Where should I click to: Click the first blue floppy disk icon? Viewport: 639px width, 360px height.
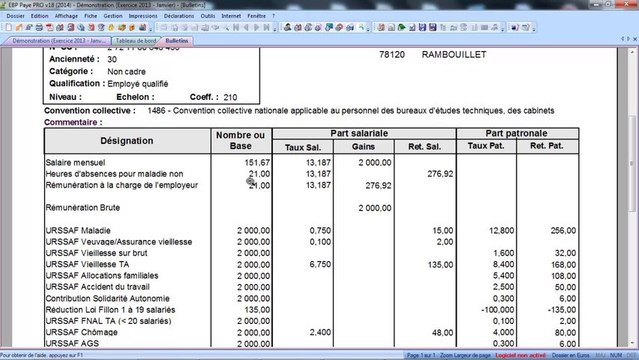point(422,27)
